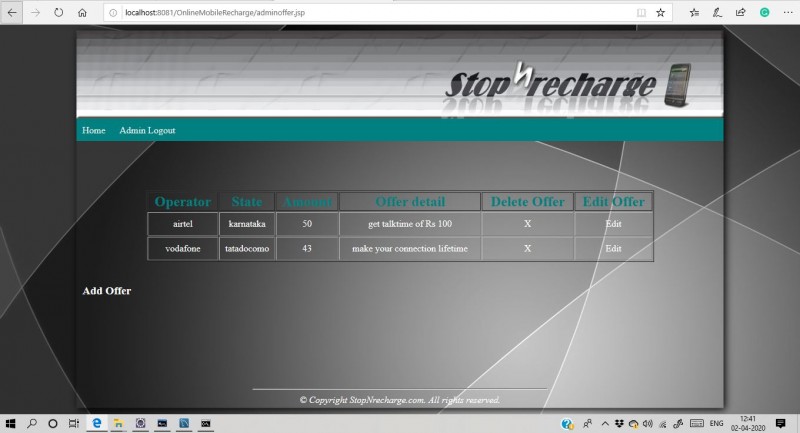
Task: Edit the vodafone tatadocomo offer
Action: click(x=613, y=248)
